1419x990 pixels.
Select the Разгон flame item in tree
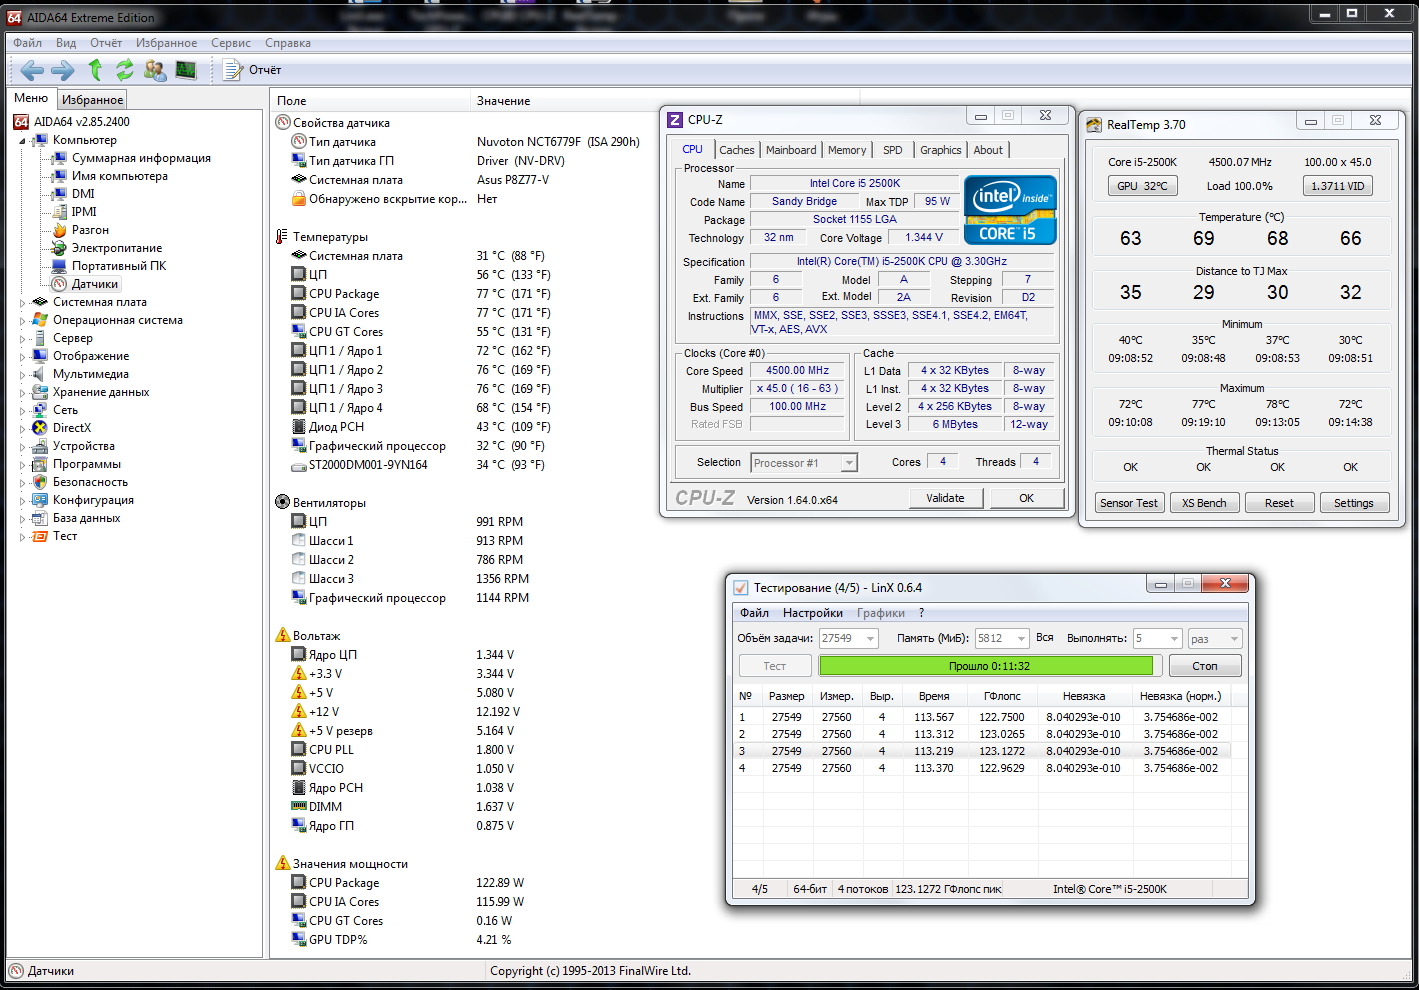[90, 230]
